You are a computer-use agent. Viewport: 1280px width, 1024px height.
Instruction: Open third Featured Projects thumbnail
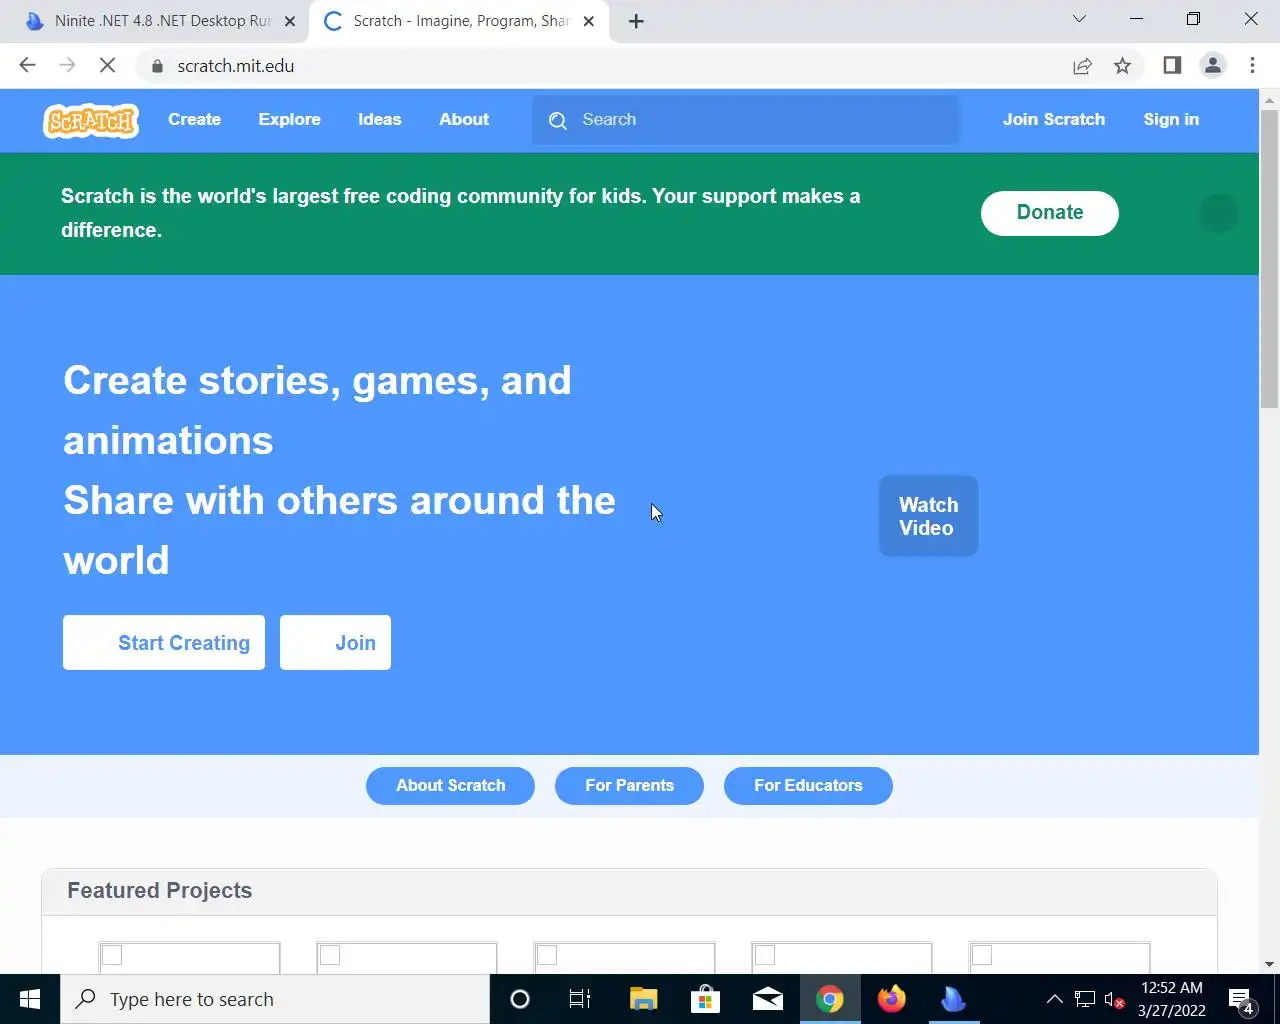pos(624,957)
